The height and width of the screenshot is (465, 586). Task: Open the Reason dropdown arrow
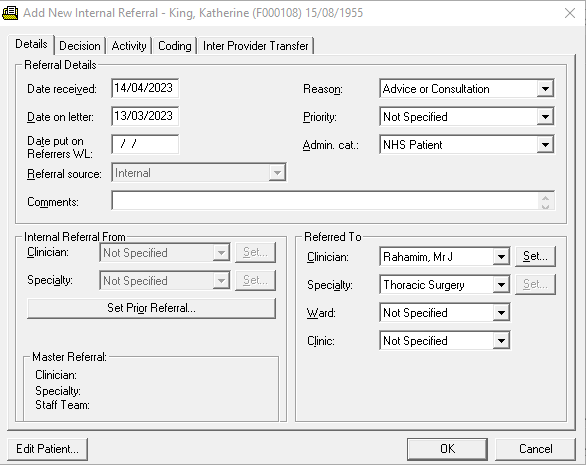545,89
